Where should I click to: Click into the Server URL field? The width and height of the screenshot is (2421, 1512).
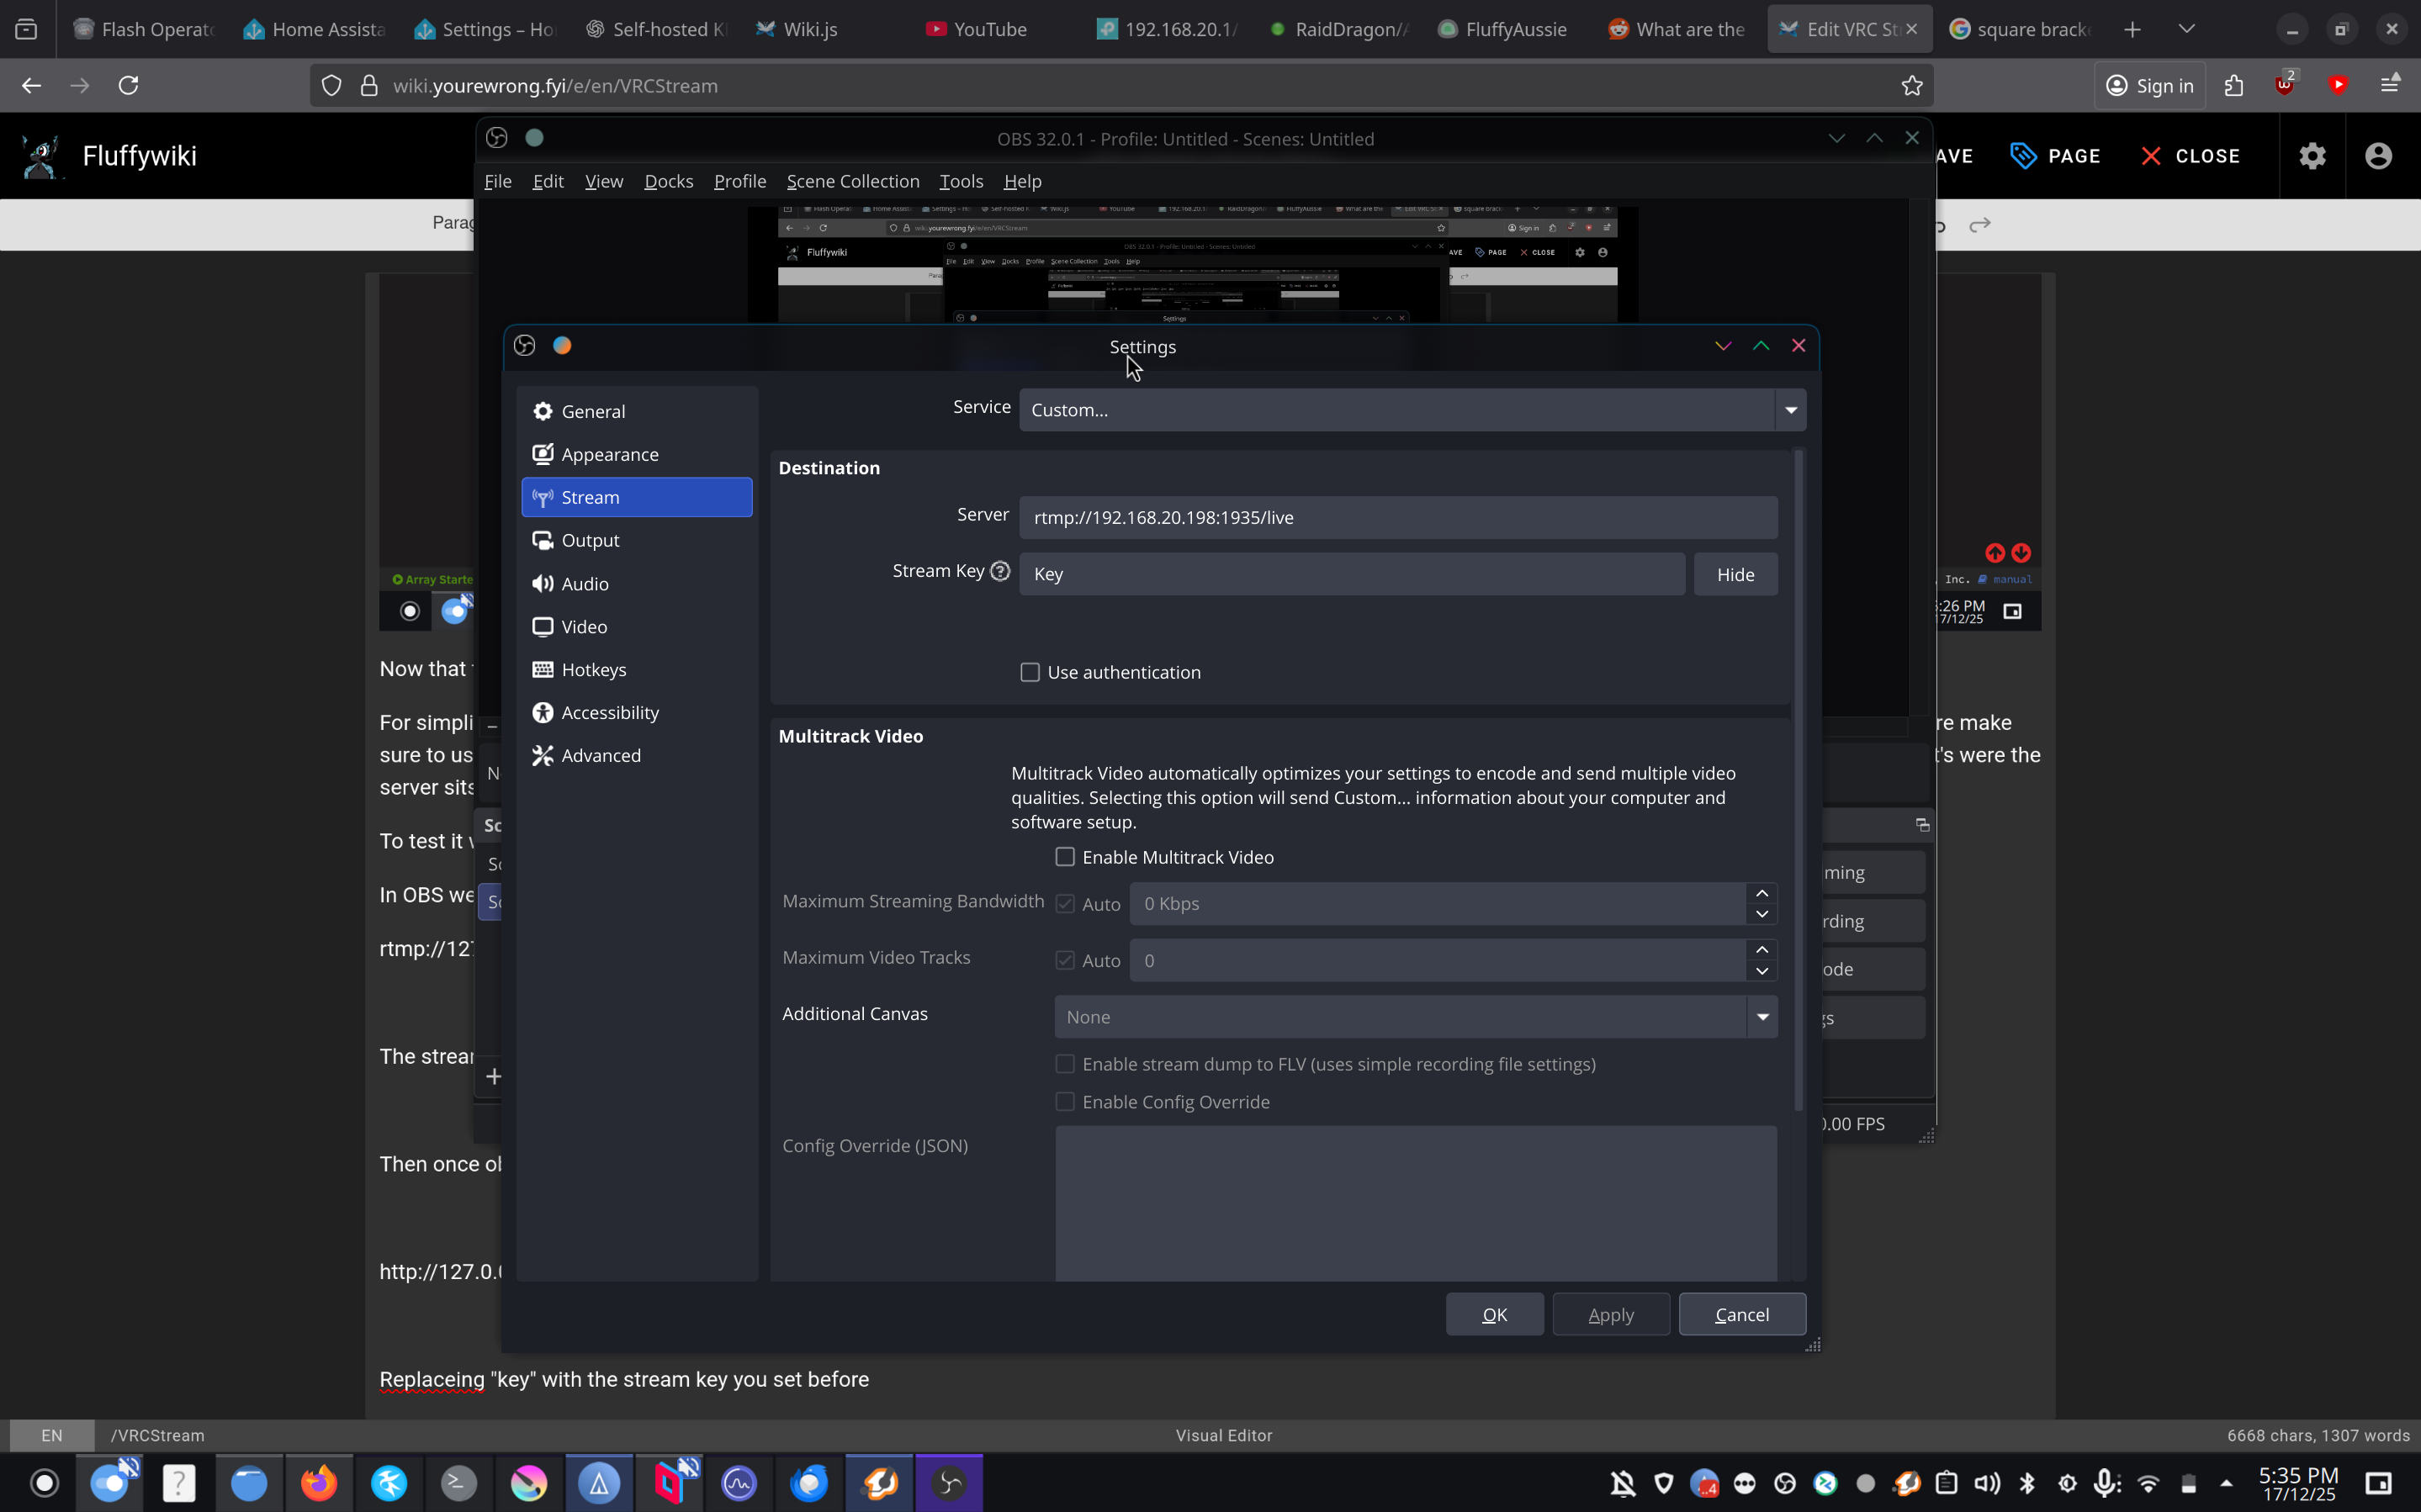pos(1397,517)
